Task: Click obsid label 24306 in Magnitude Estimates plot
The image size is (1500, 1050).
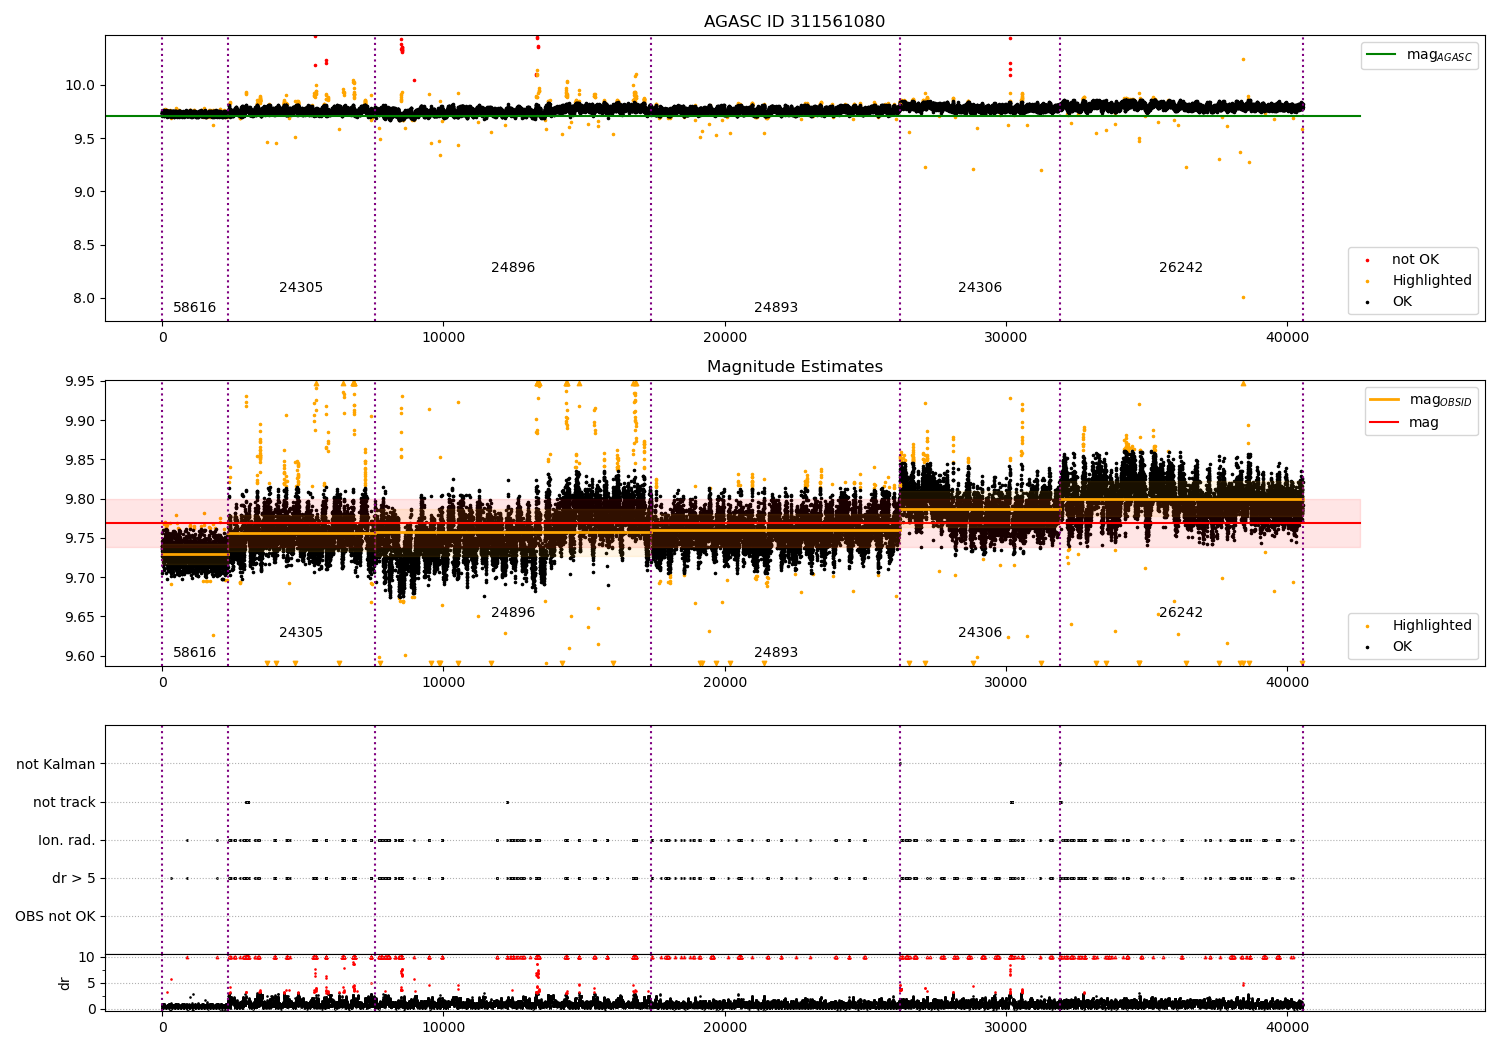Action: pos(980,632)
